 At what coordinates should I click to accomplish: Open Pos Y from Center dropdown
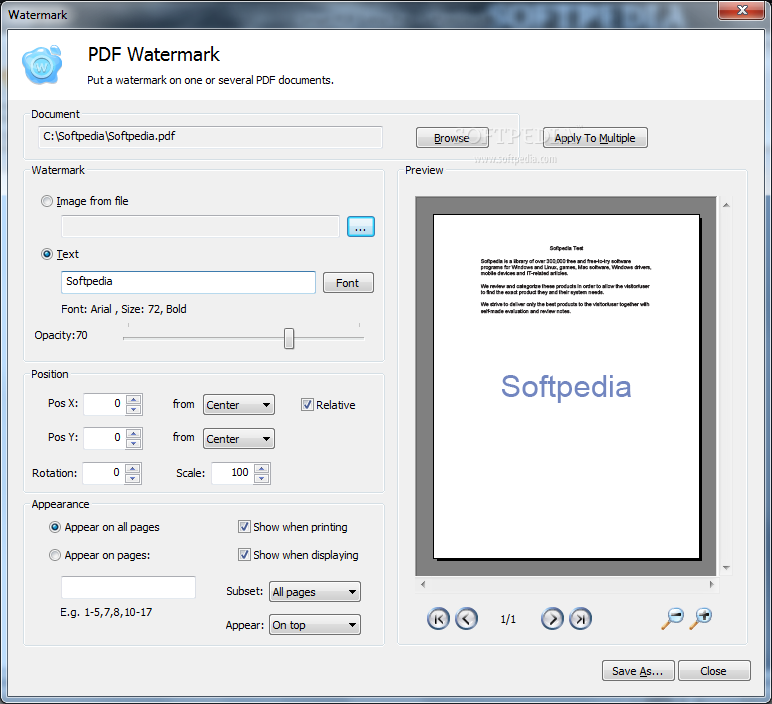(x=239, y=439)
